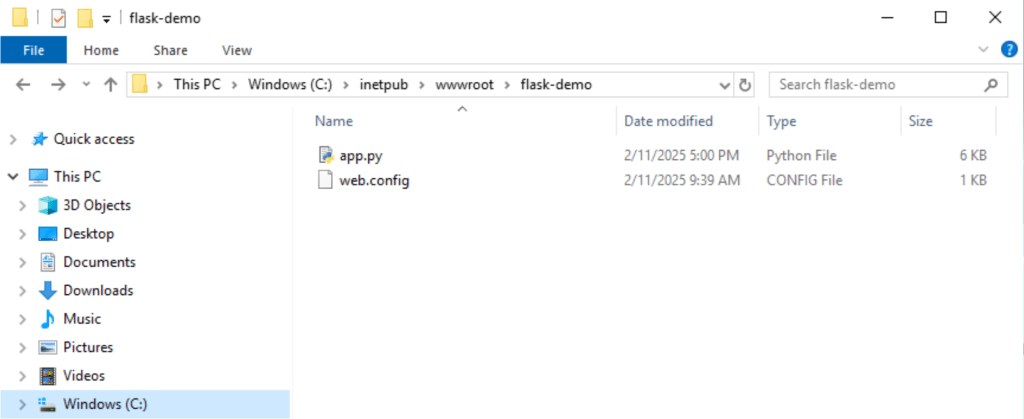Viewport: 1024px width, 419px height.
Task: Collapse the This PC tree node
Action: click(x=13, y=177)
